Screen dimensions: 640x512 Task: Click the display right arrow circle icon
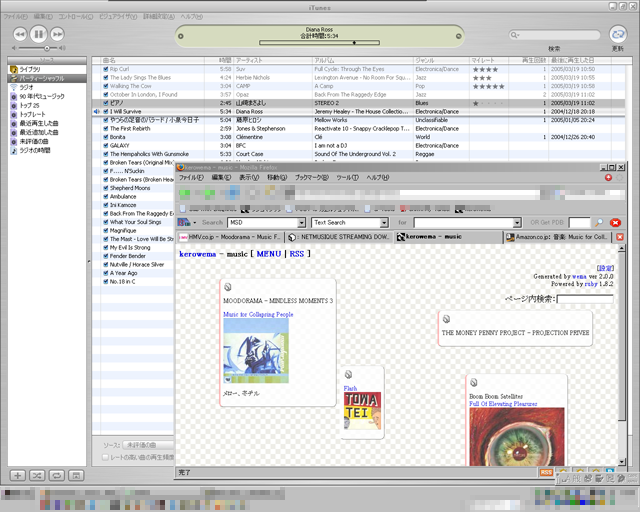[458, 36]
